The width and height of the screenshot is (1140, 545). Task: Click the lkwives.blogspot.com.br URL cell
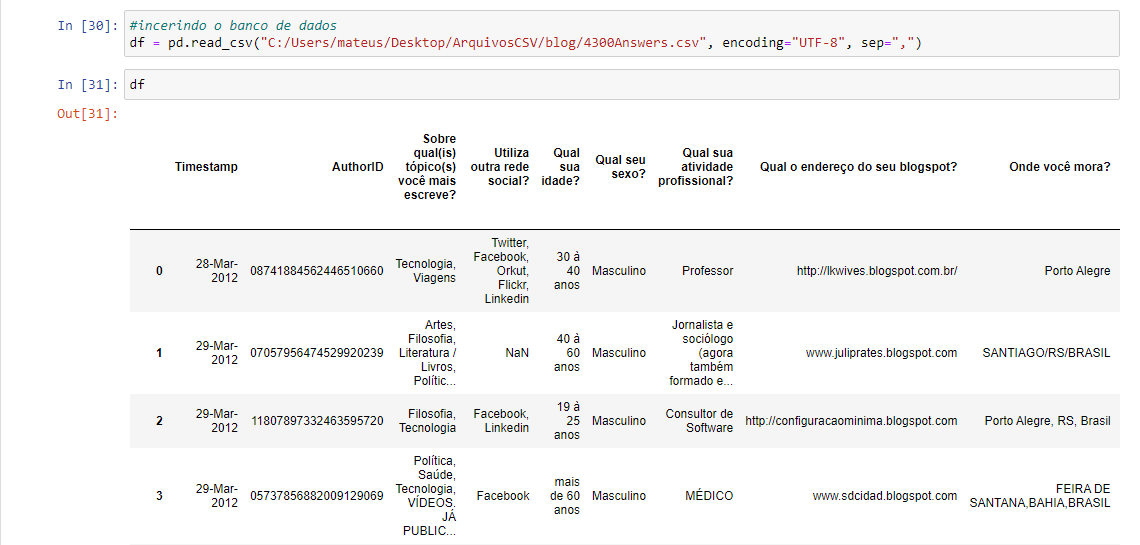coord(877,271)
